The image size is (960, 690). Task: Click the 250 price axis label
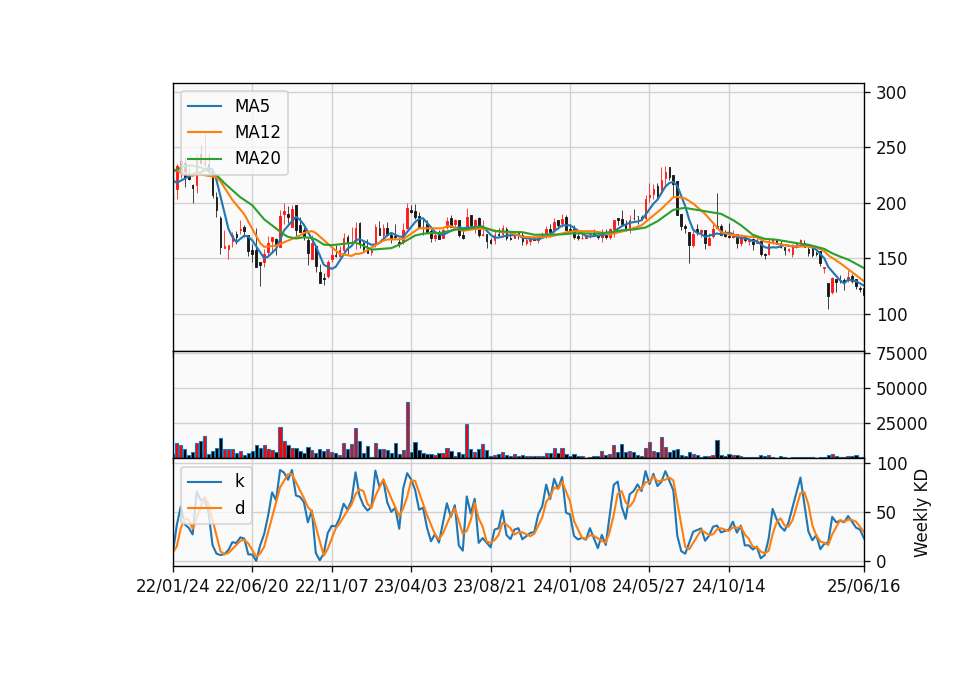click(891, 148)
